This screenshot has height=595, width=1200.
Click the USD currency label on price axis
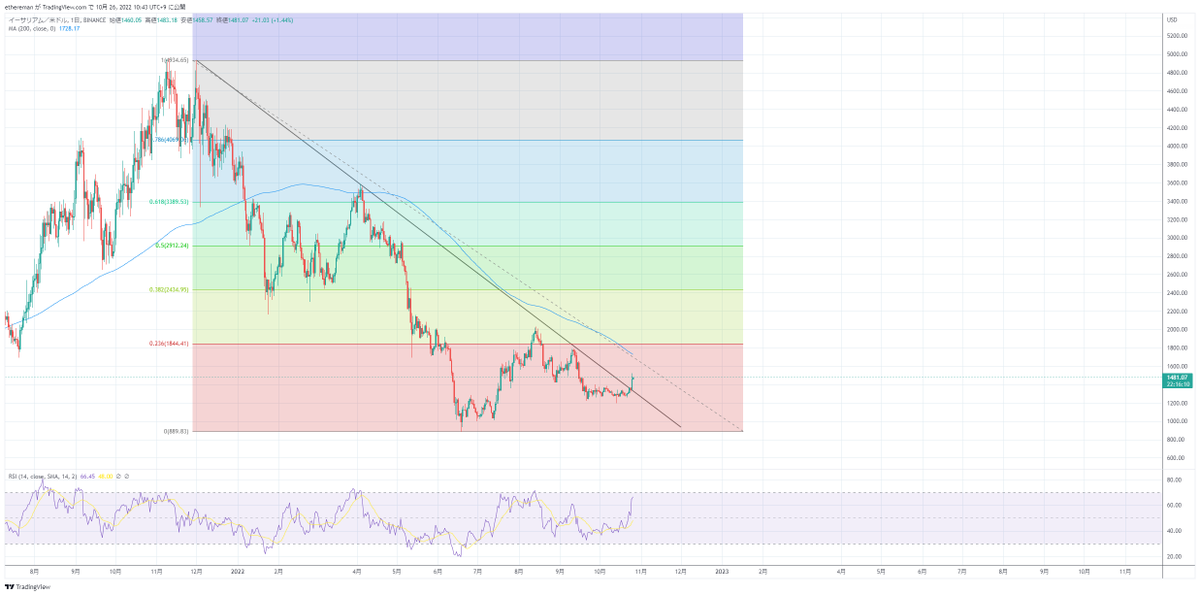coord(1171,19)
